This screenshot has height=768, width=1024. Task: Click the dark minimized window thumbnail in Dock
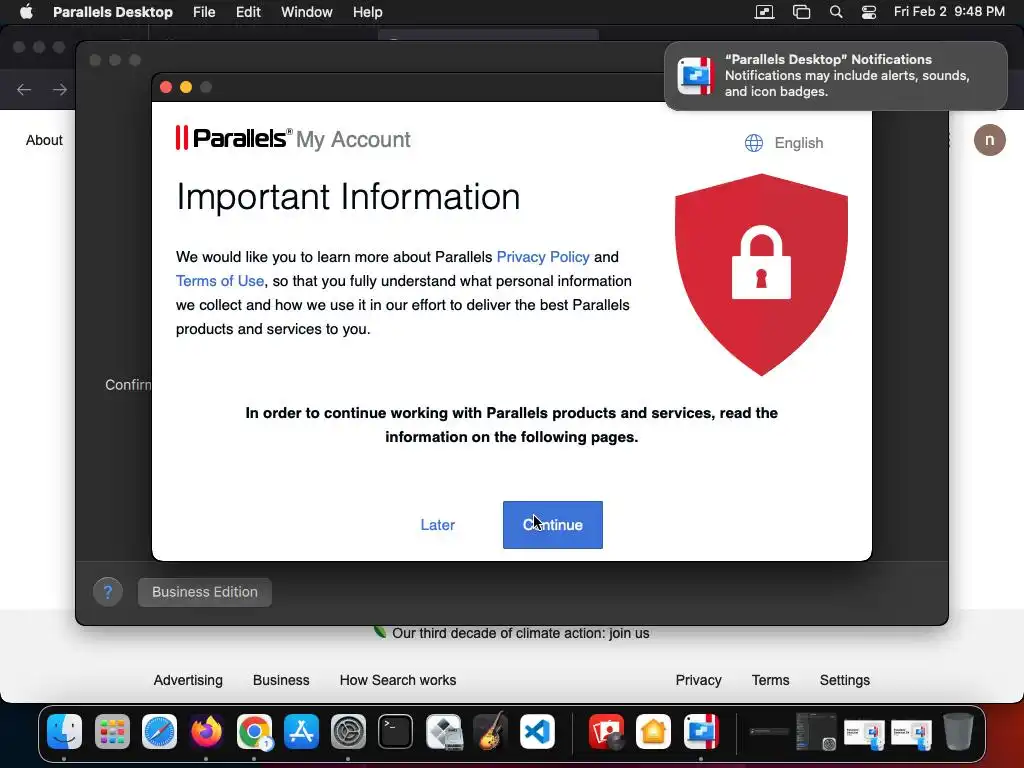(816, 731)
